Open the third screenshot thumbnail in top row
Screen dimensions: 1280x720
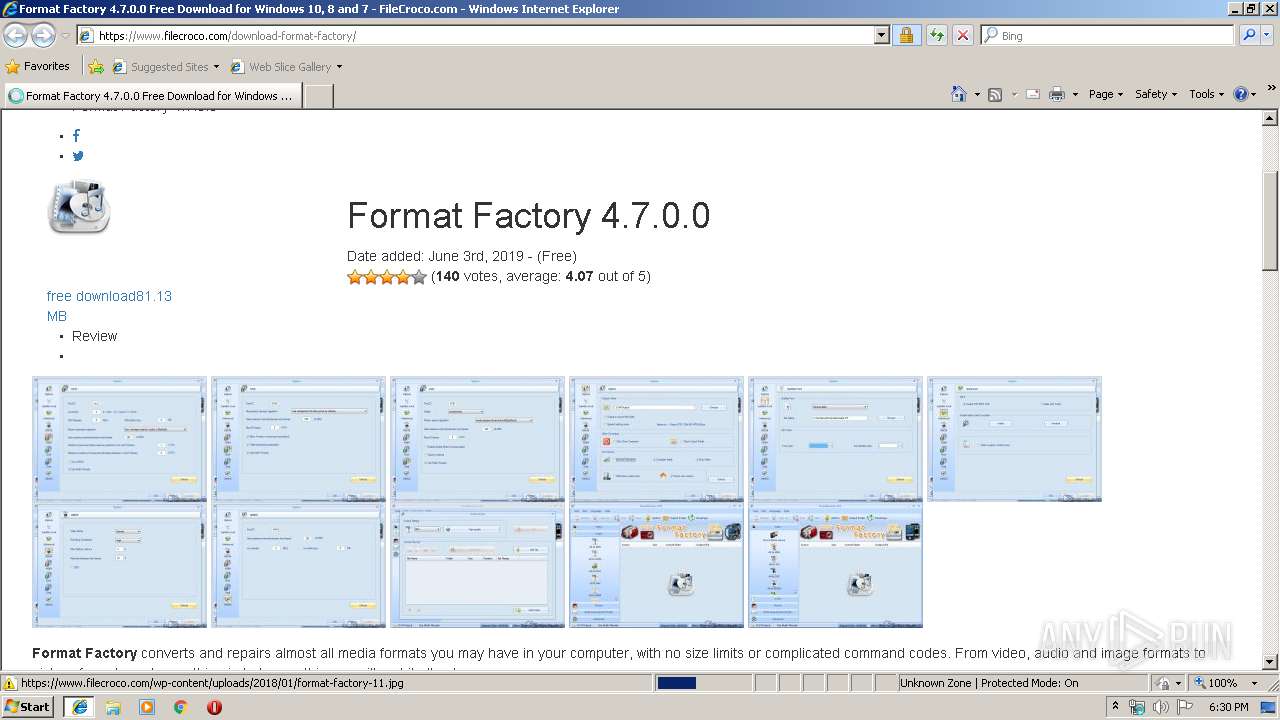[477, 439]
